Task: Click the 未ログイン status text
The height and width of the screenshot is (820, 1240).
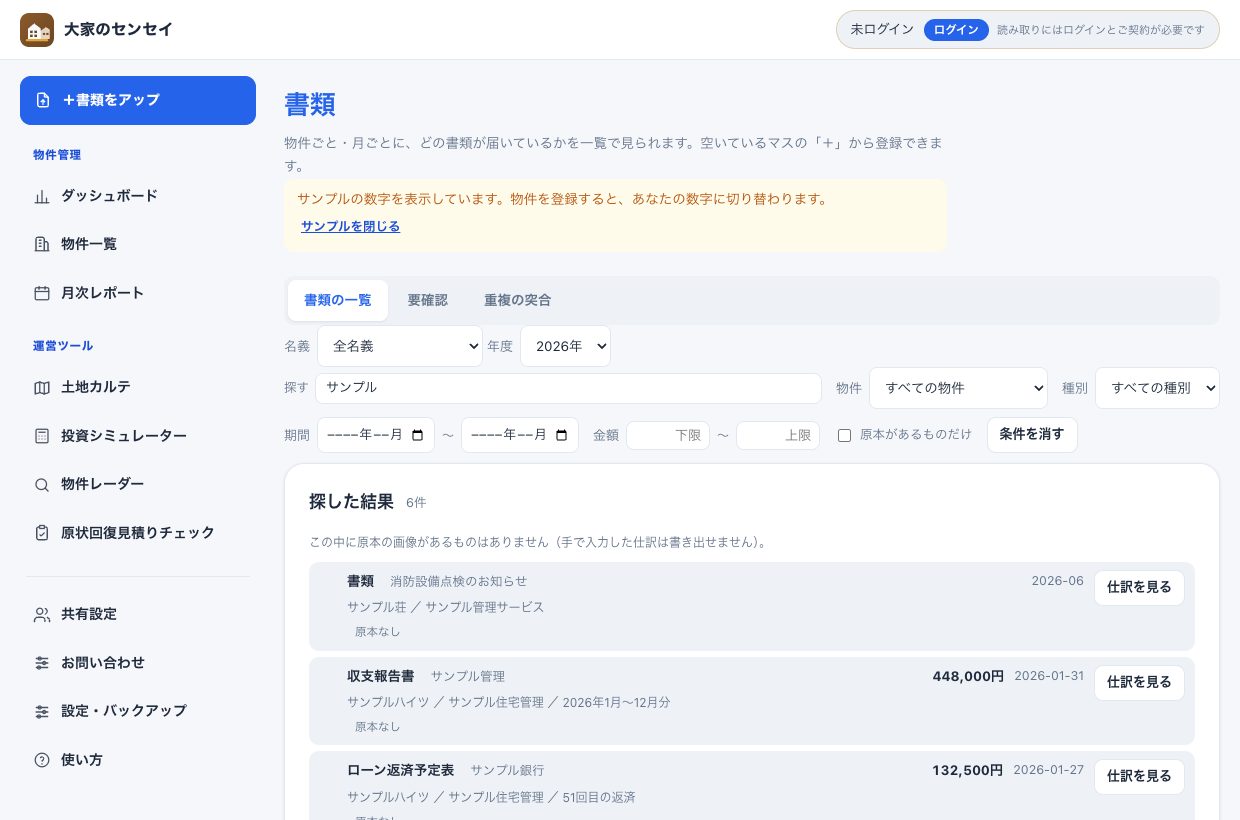Action: 882,30
